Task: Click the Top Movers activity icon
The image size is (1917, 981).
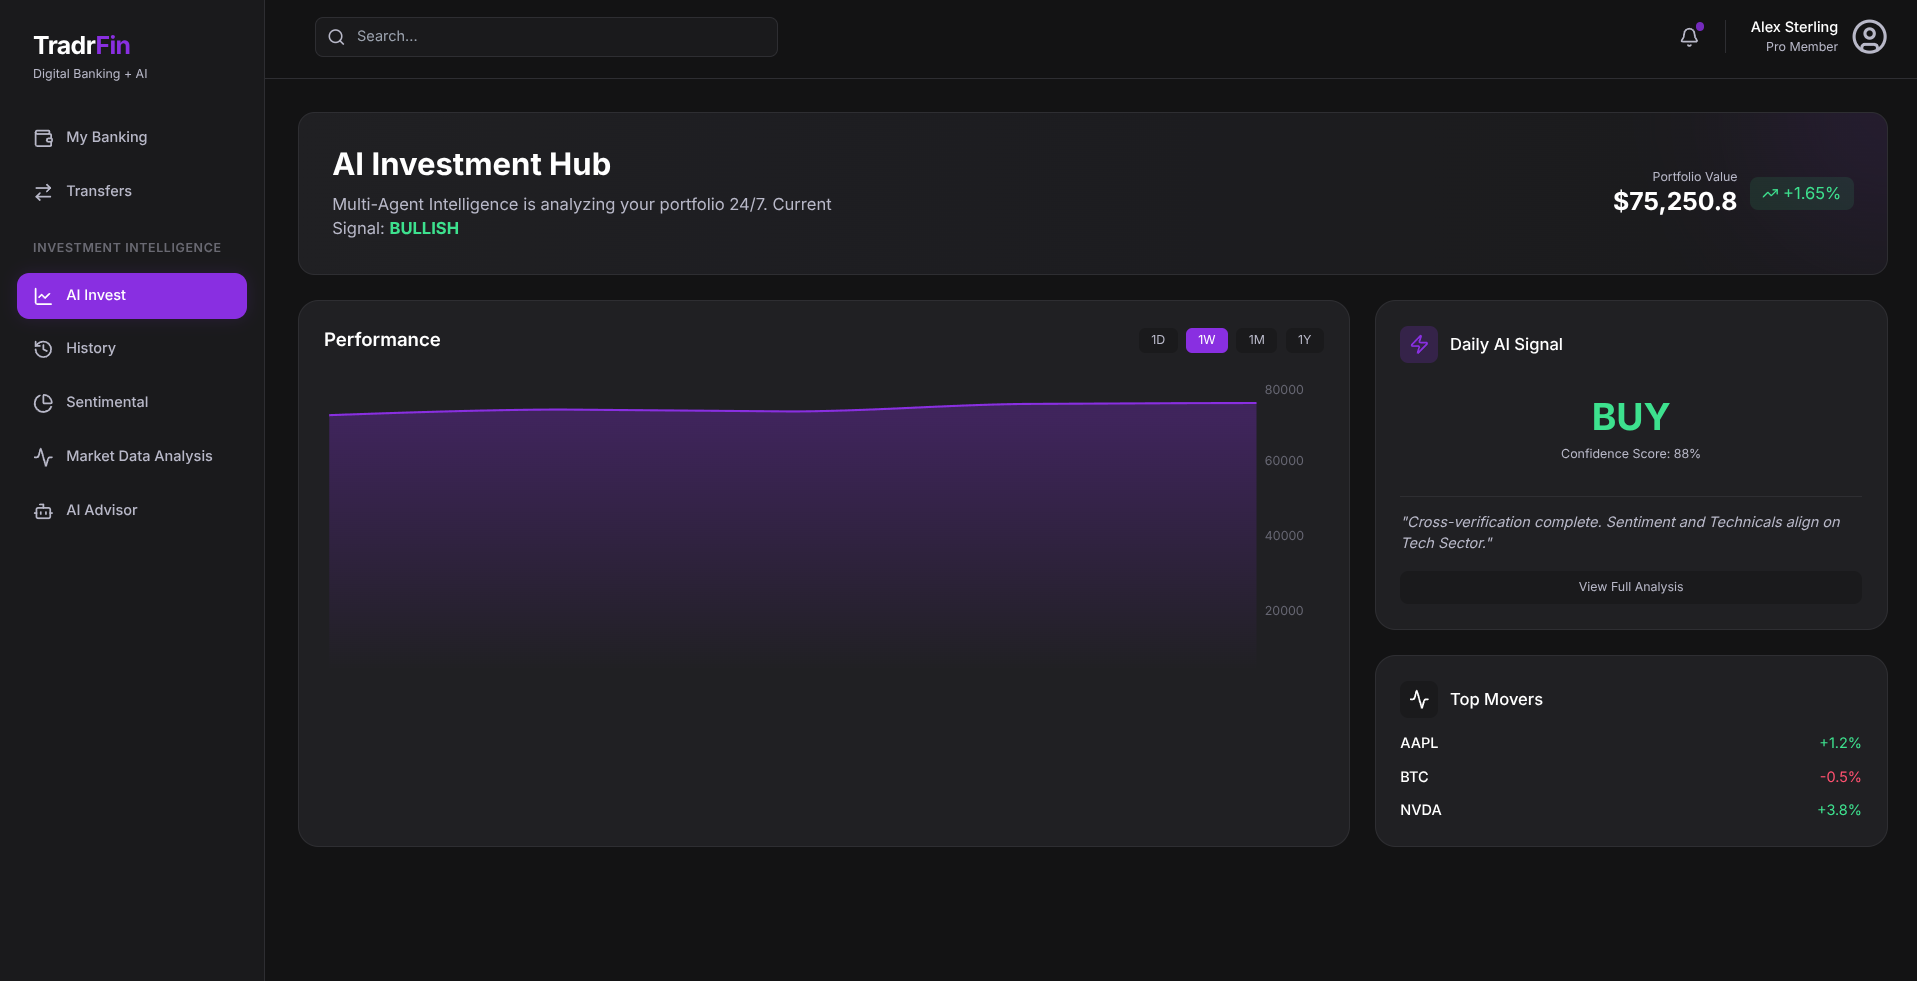Action: coord(1419,700)
